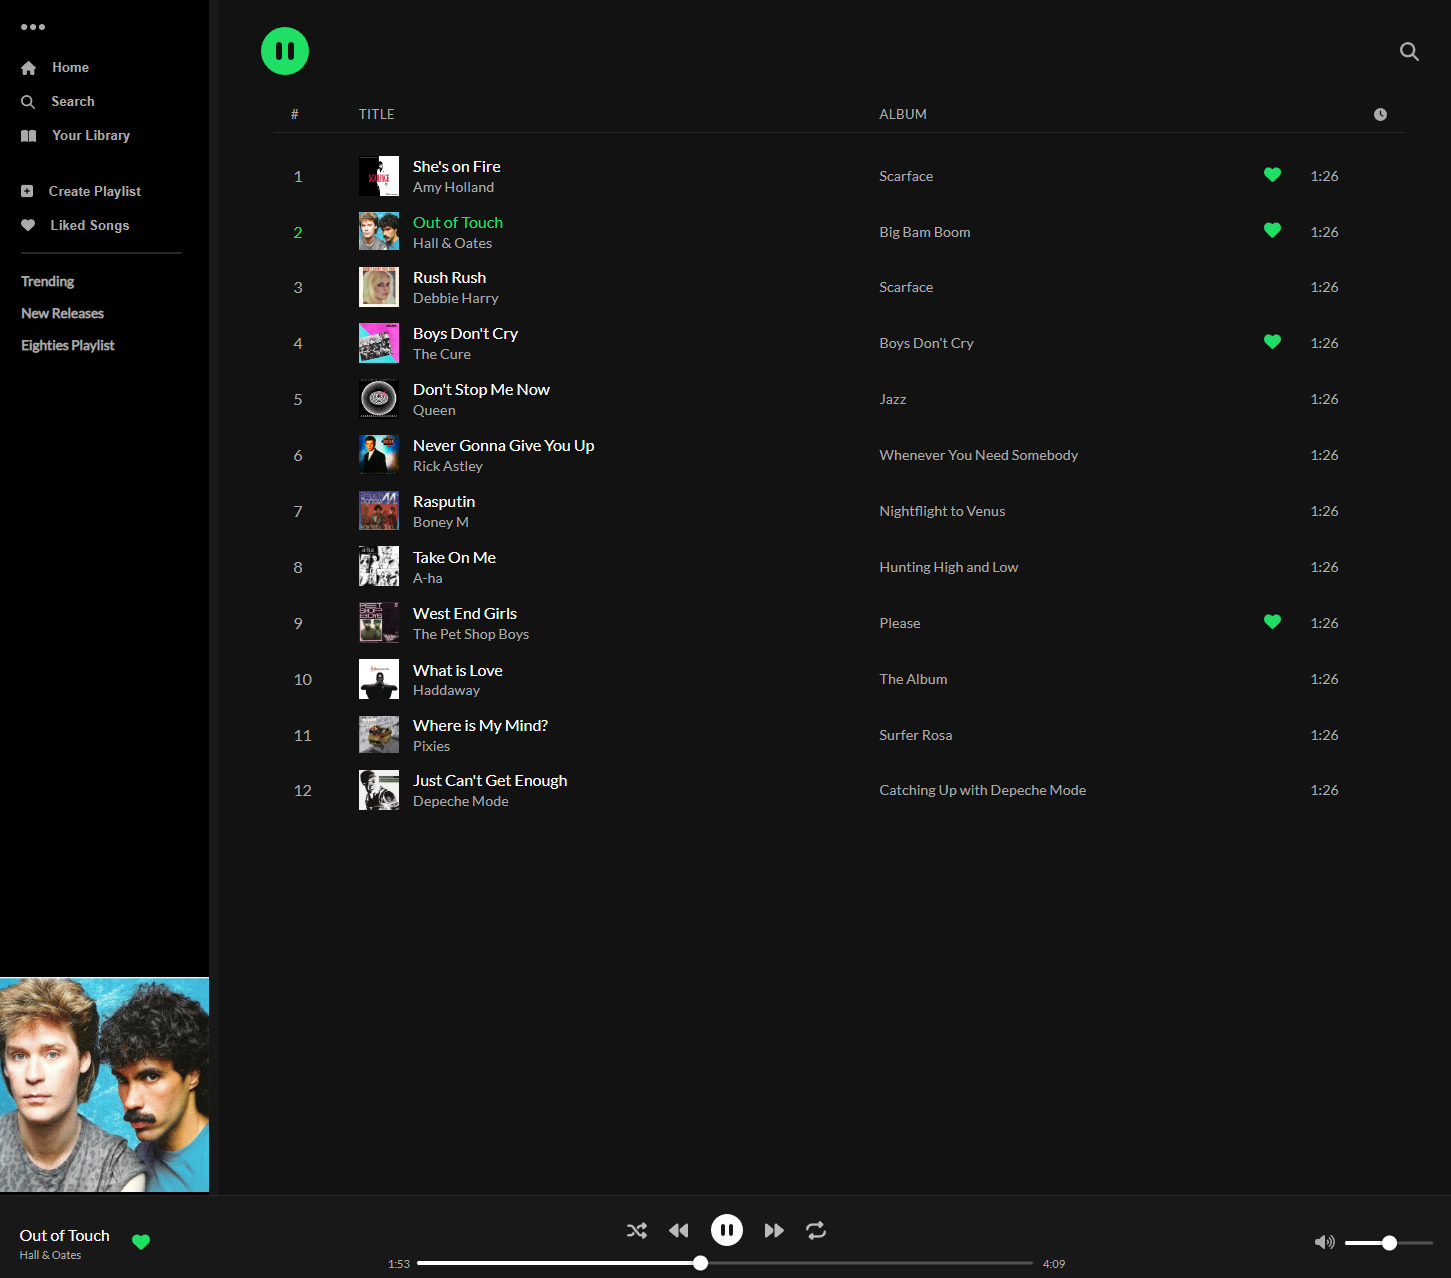Viewport: 1451px width, 1278px height.
Task: Open the Eighties Playlist
Action: [x=68, y=346]
